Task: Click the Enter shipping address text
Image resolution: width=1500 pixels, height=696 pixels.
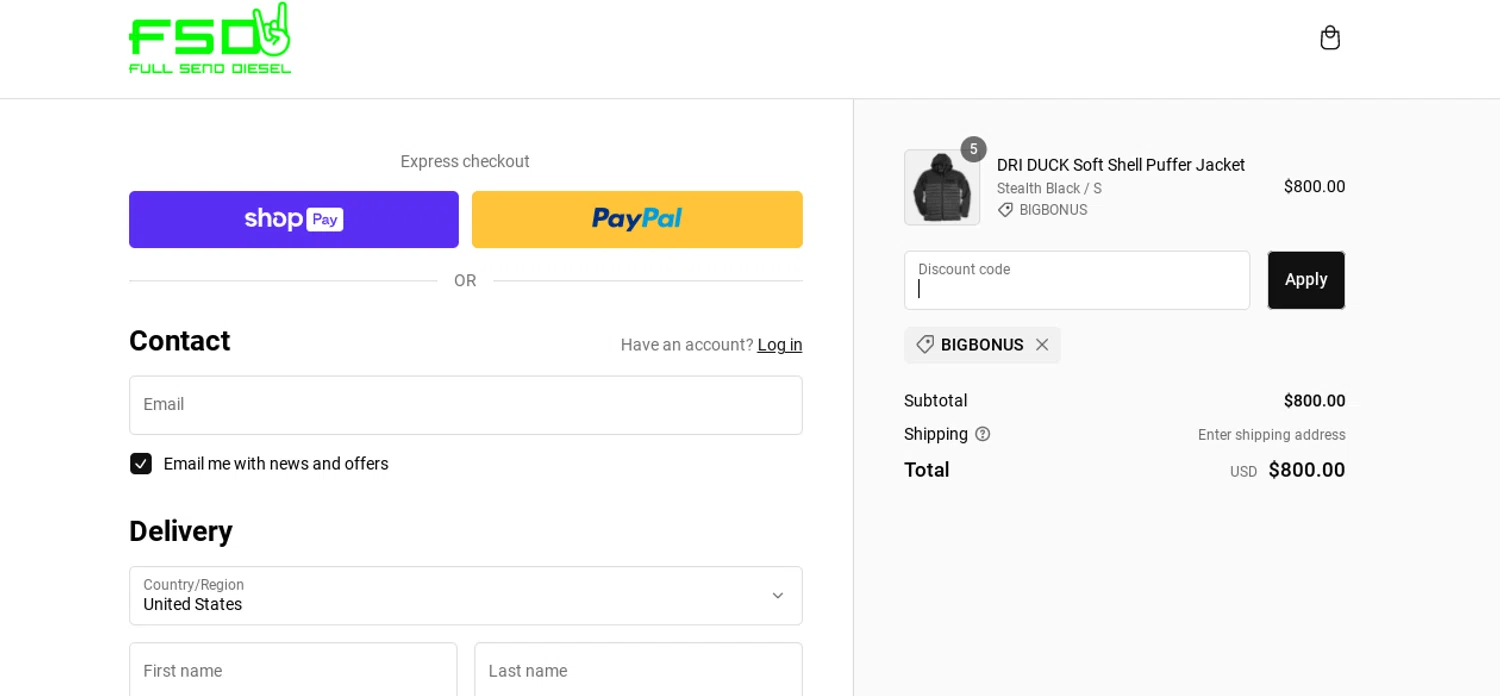Action: 1272,435
